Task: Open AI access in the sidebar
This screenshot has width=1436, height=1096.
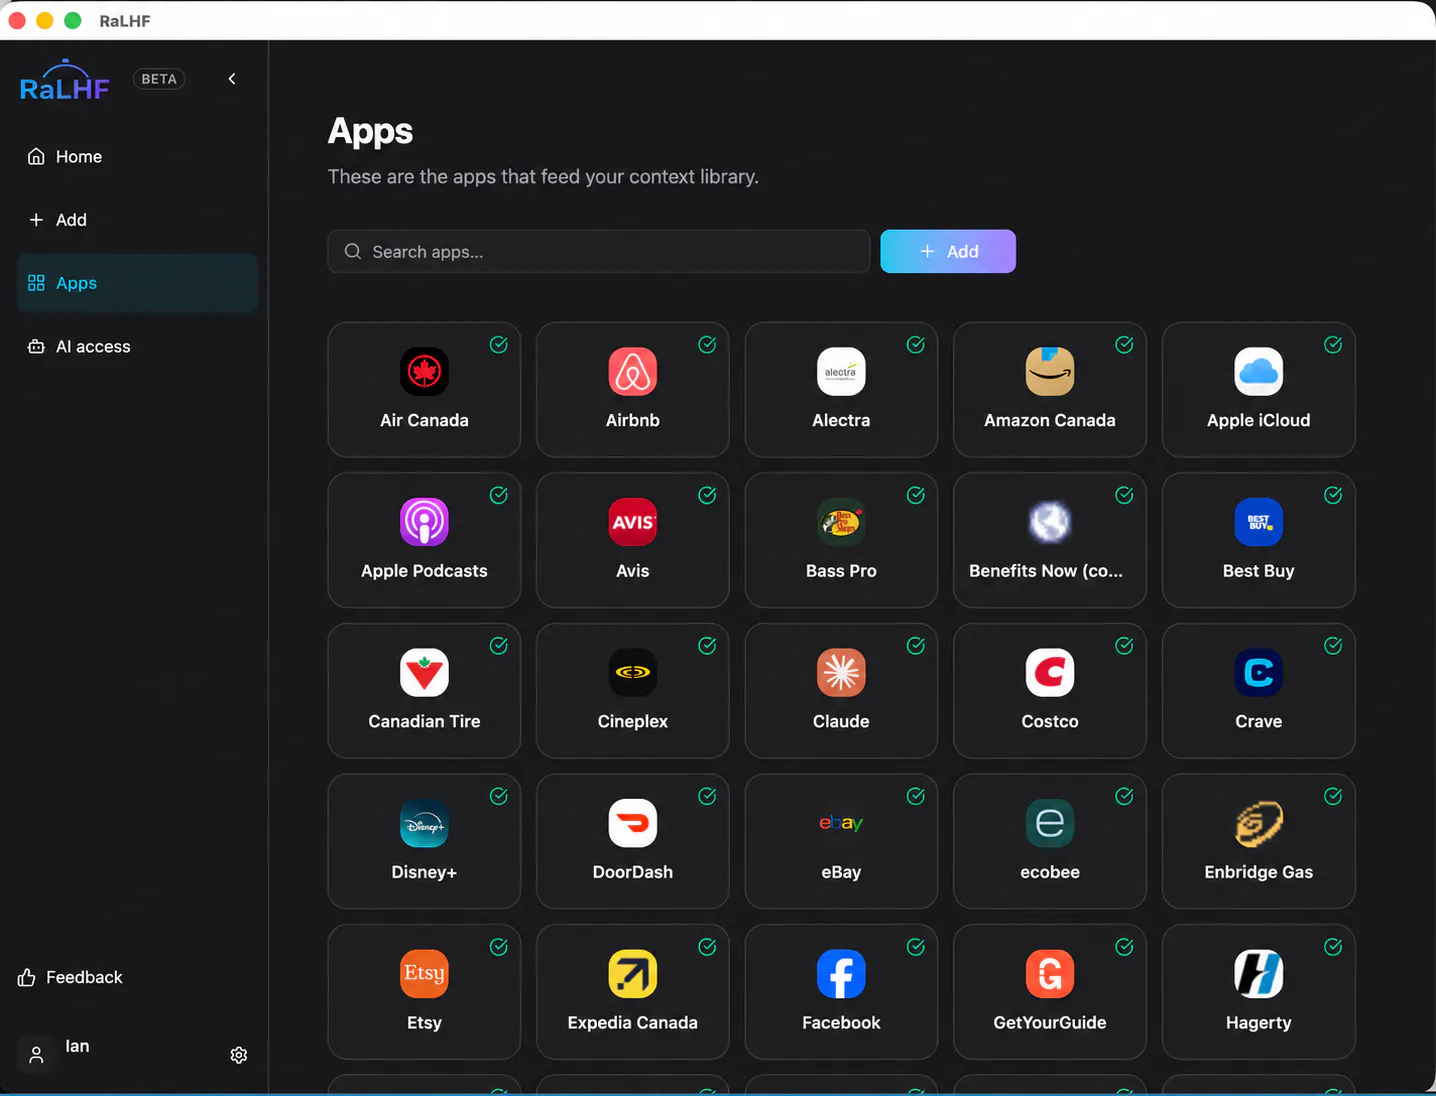Action: (x=137, y=347)
